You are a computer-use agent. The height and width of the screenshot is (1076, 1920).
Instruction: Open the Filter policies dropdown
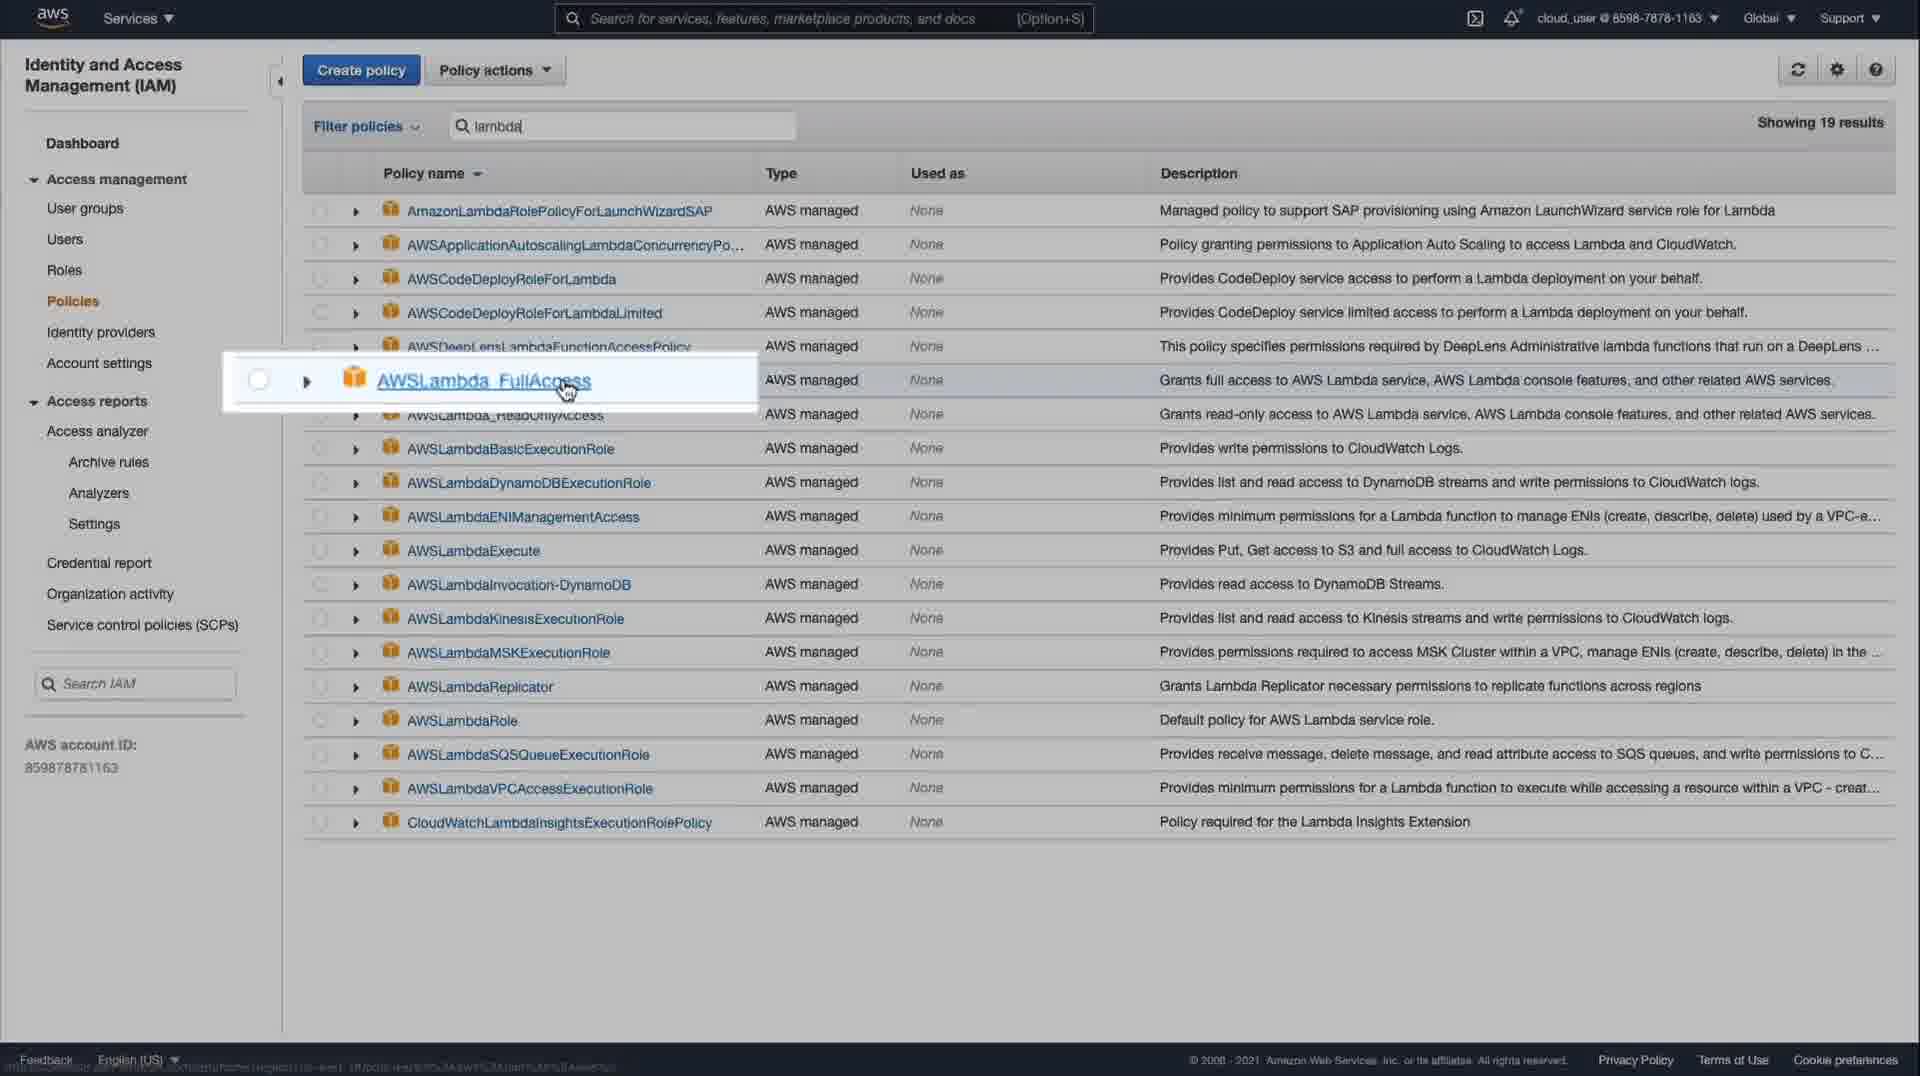click(x=366, y=126)
